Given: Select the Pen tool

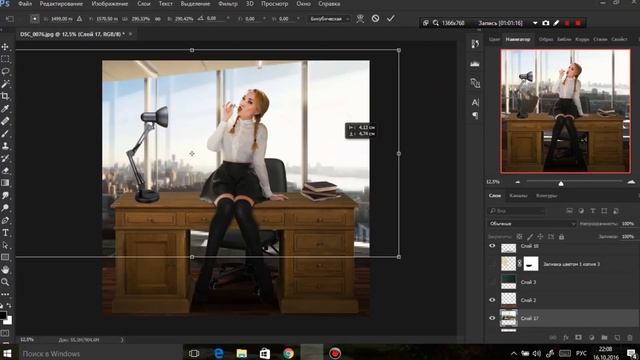Looking at the screenshot, I should (x=5, y=220).
